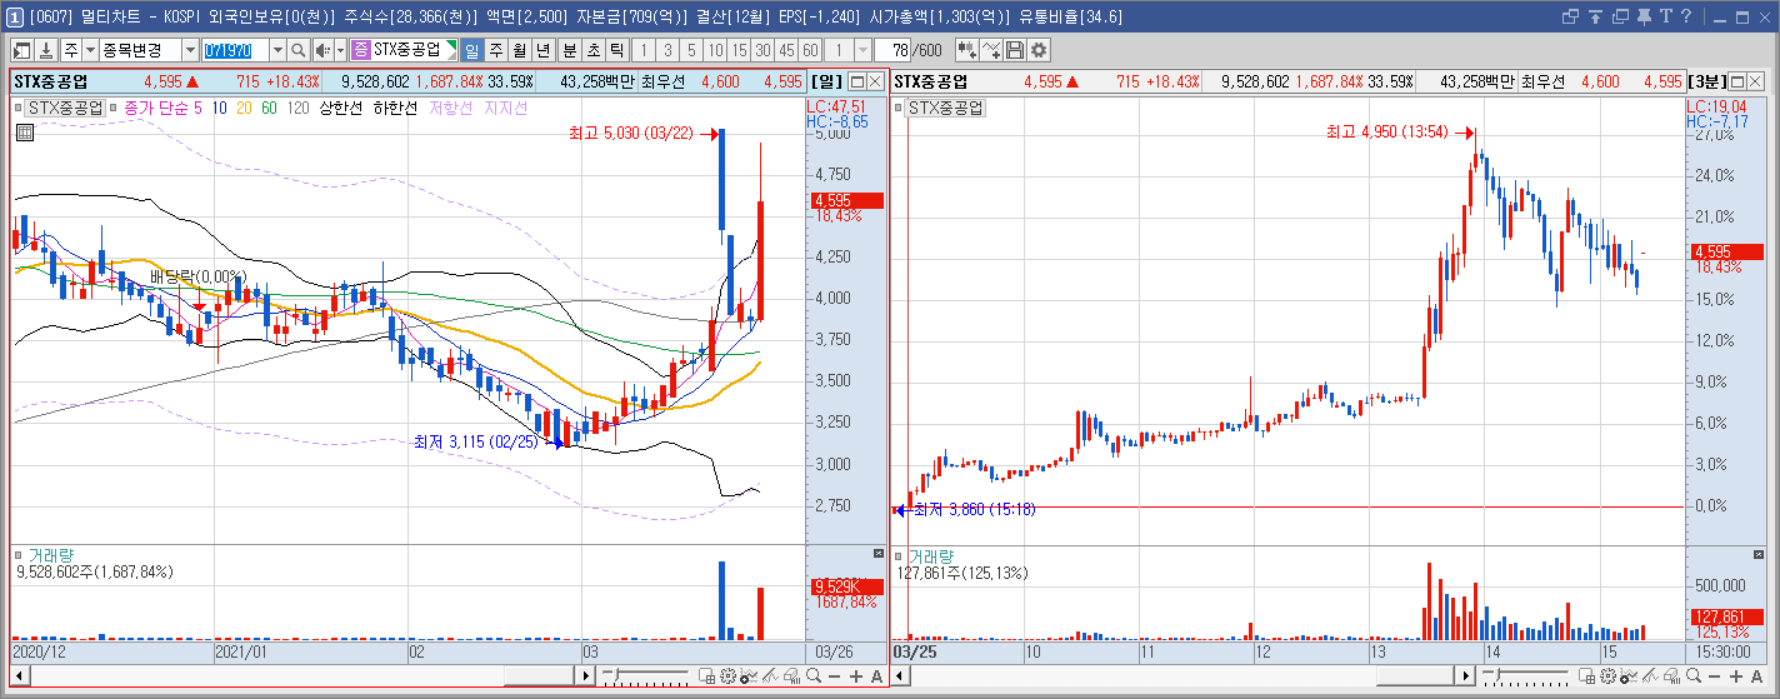Viewport: 1780px width, 699px height.
Task: Open the stock search magnifier icon
Action: click(298, 50)
